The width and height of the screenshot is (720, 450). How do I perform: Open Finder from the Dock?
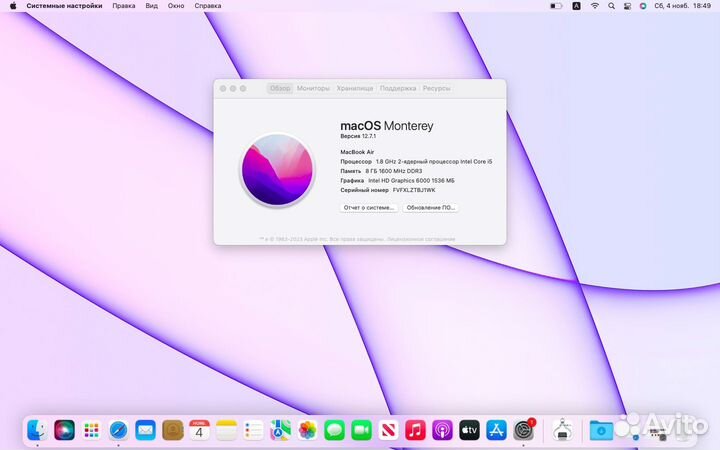point(37,430)
